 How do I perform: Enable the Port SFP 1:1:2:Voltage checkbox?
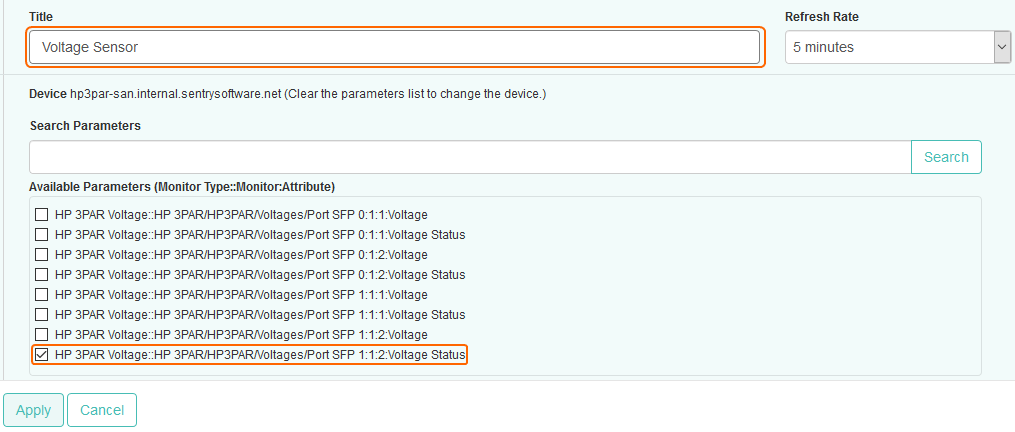(42, 334)
